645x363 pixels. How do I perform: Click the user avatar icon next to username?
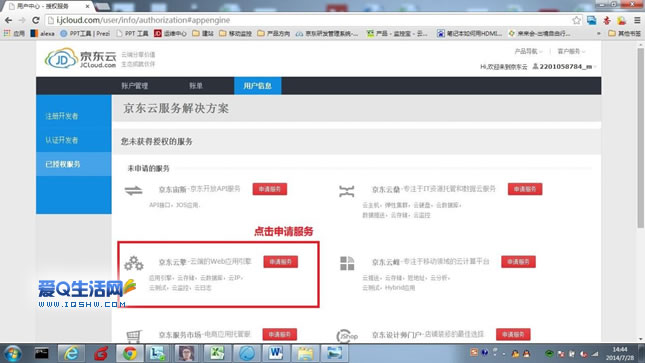coord(535,66)
